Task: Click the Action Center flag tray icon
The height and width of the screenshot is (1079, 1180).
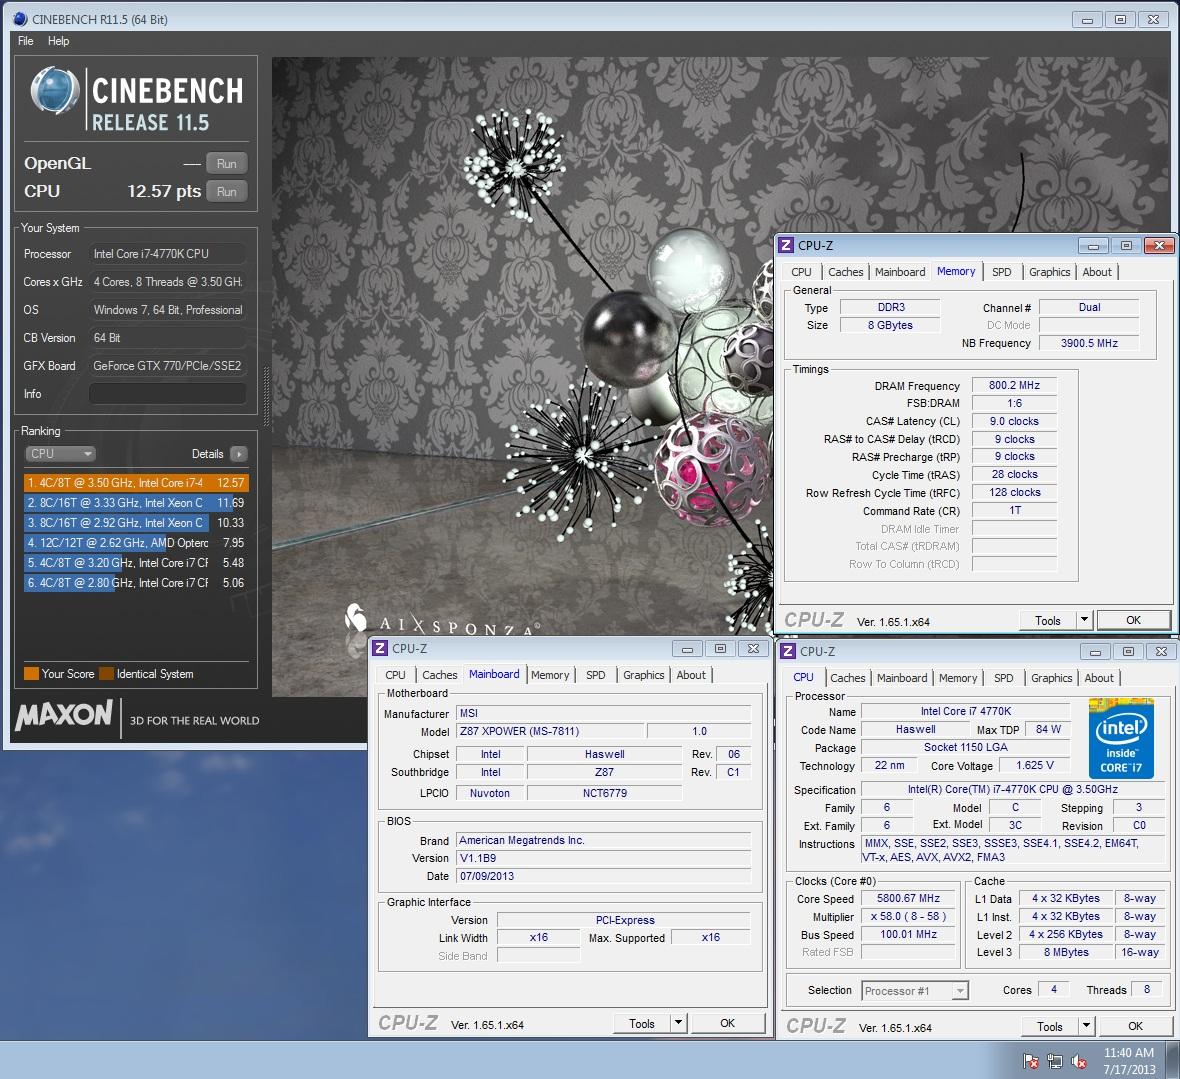Action: point(1030,1062)
